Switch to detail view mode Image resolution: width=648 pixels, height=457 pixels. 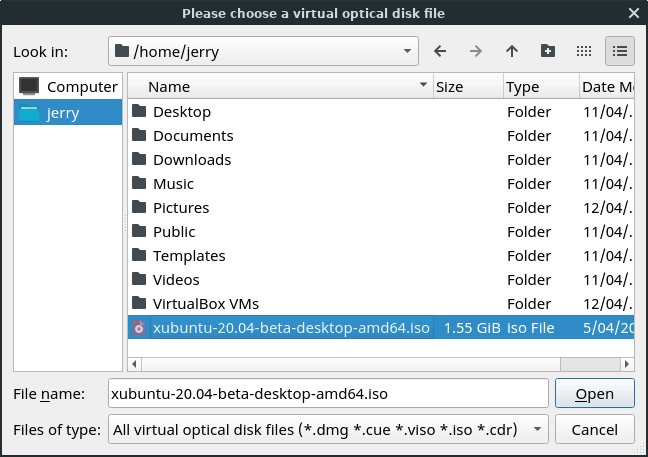(619, 51)
